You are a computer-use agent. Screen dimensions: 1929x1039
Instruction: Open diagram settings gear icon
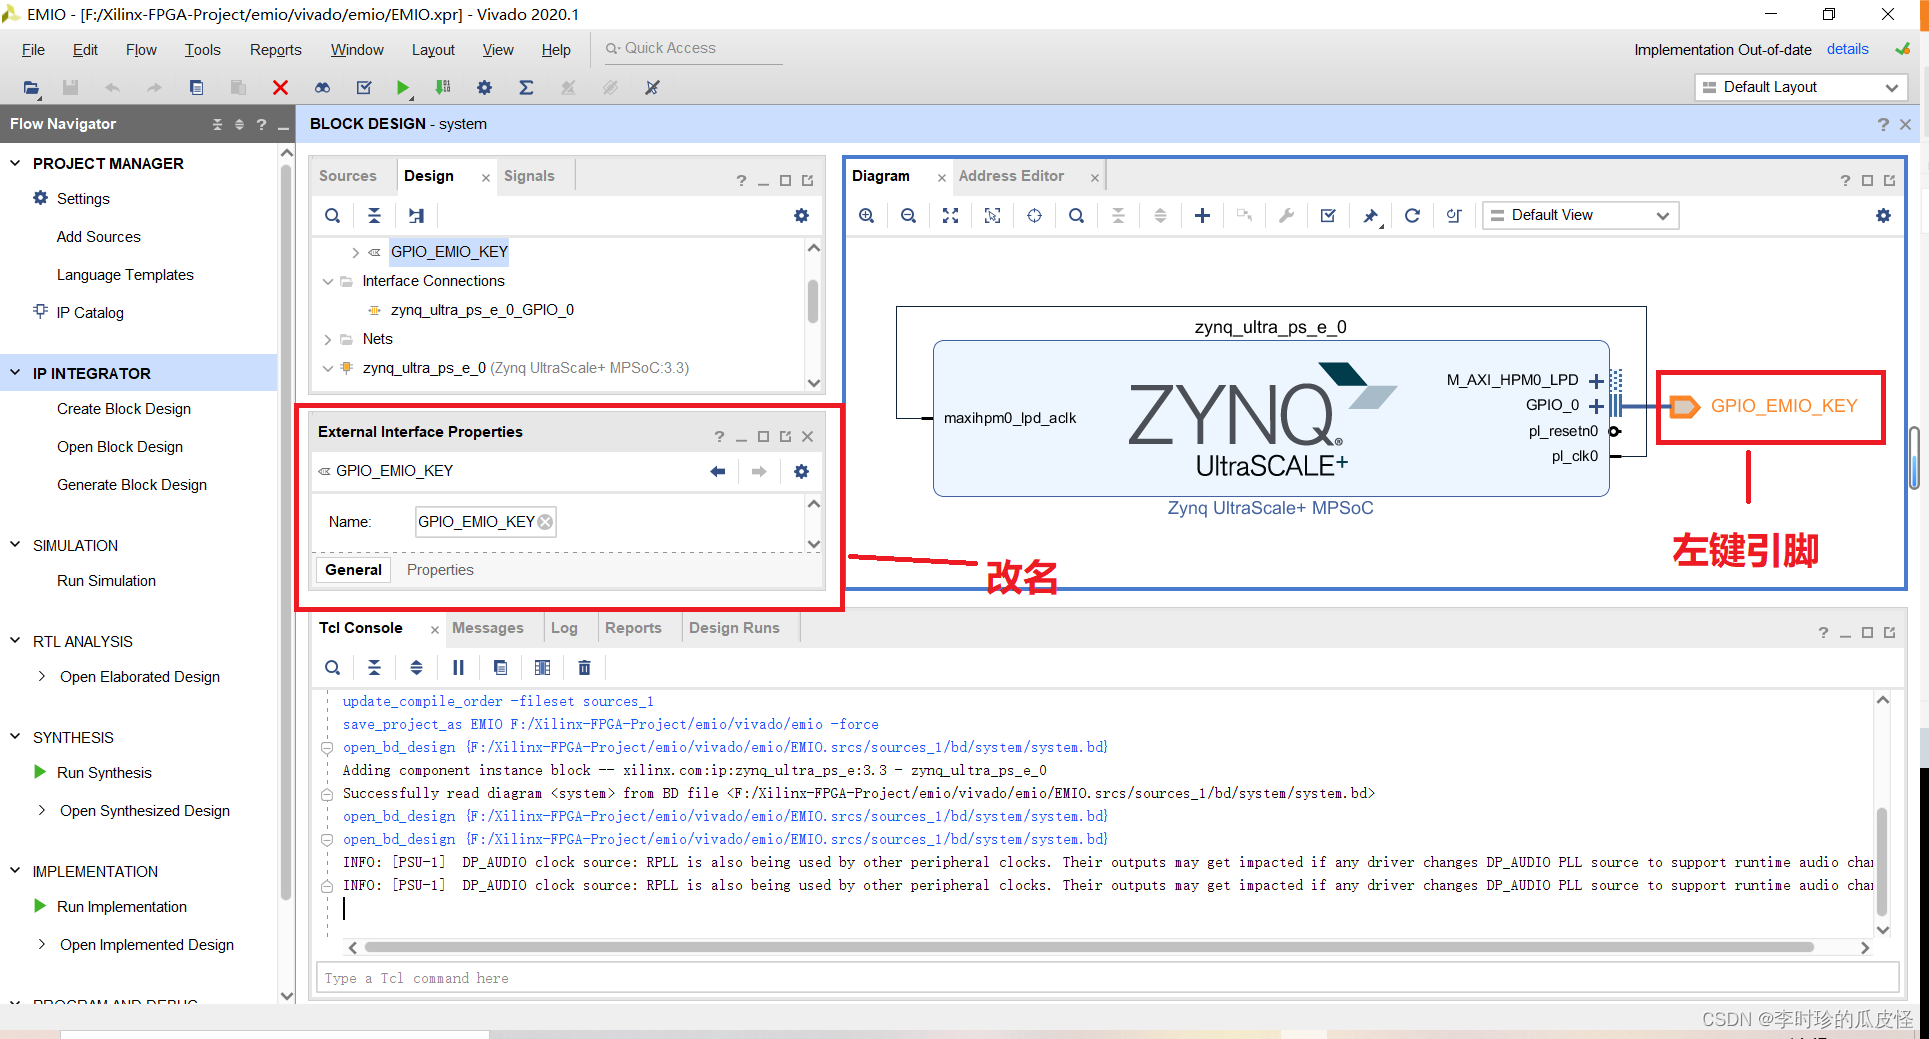pos(1883,215)
